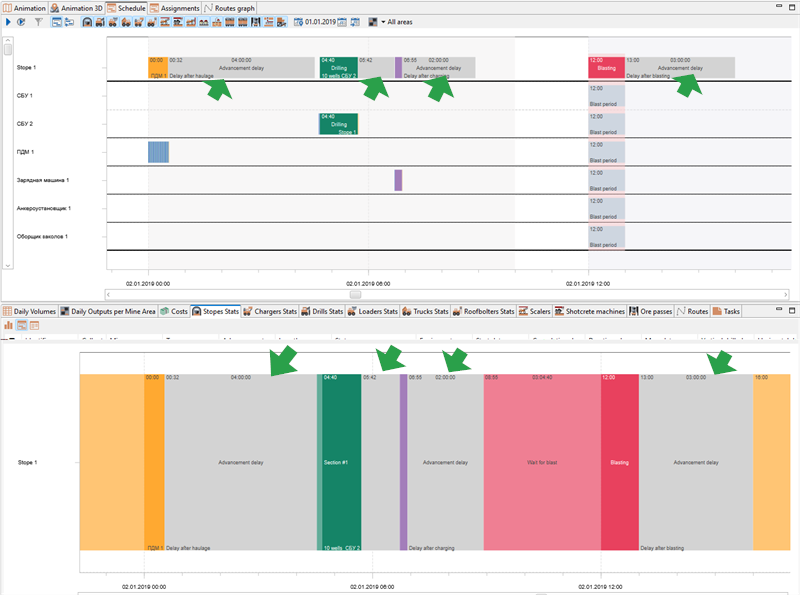Open the Scalers tab
The height and width of the screenshot is (595, 800).
click(534, 311)
